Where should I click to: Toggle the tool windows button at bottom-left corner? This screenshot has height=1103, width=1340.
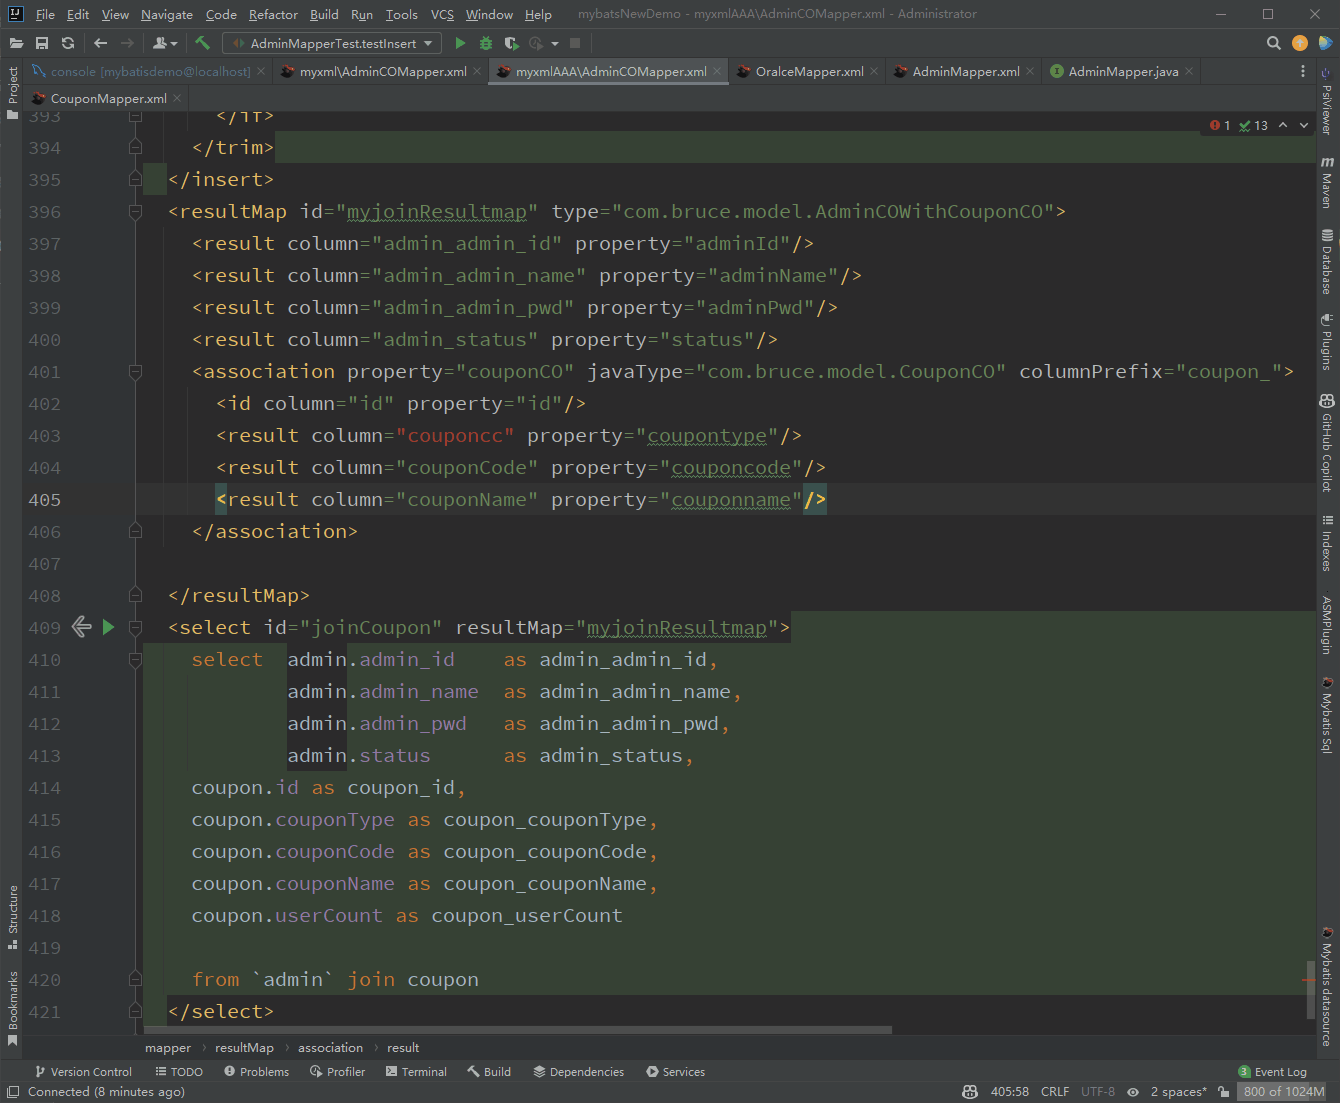click(x=13, y=1091)
